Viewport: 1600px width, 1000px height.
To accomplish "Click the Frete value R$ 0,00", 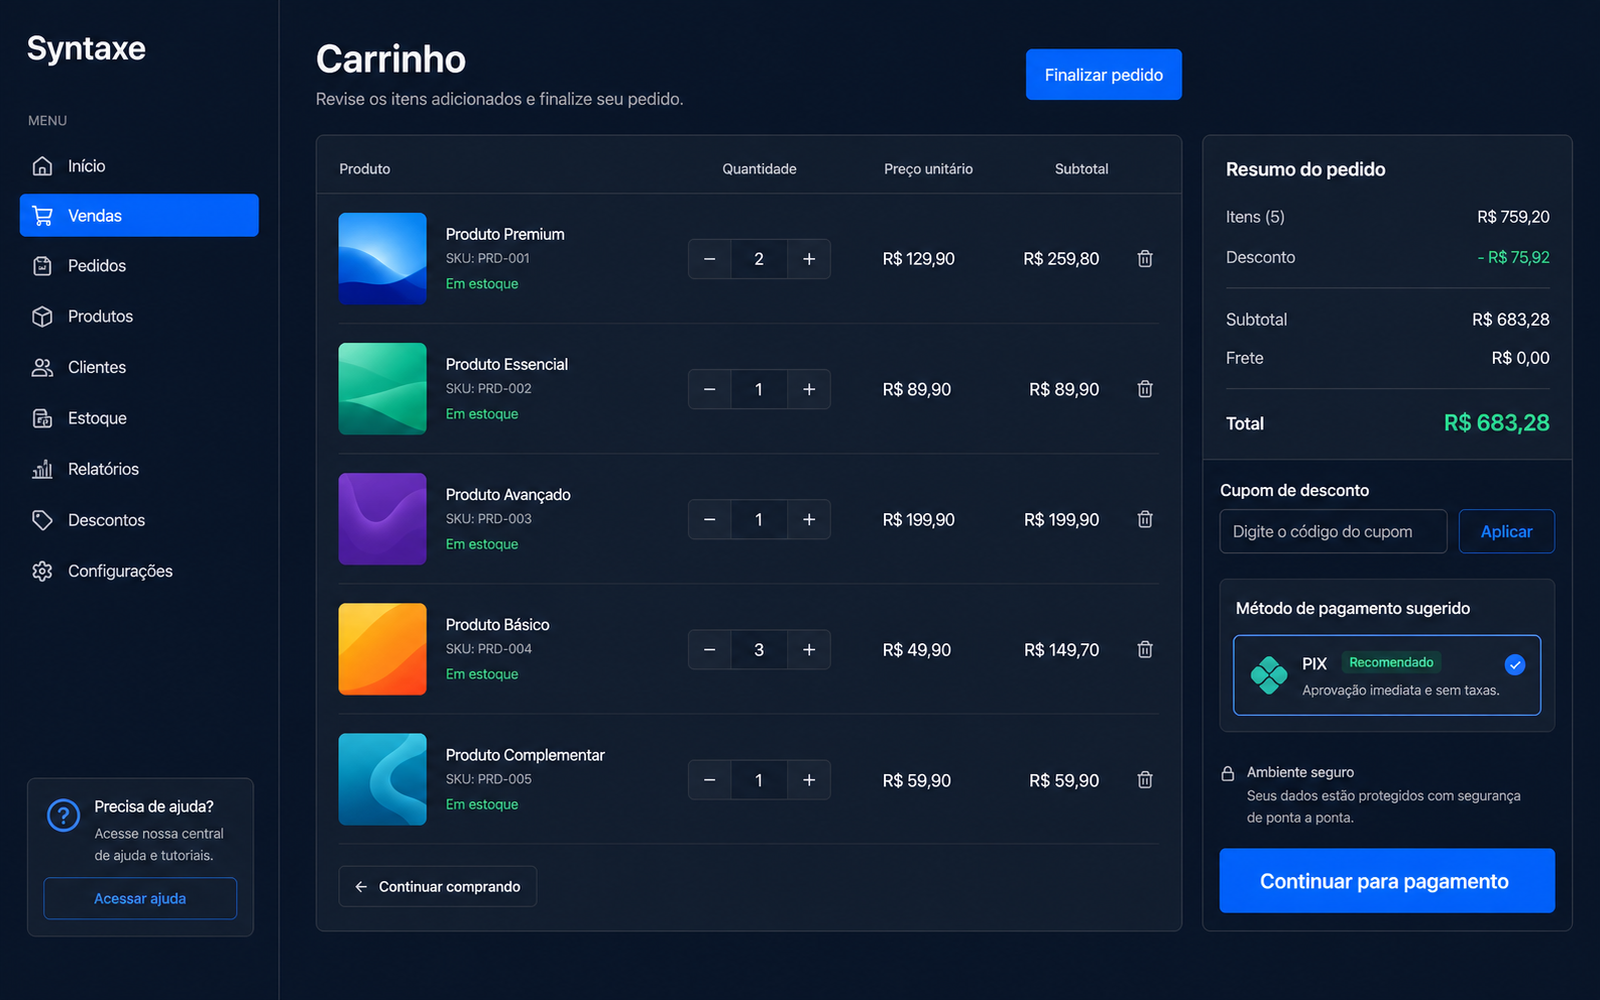I will pos(1520,358).
